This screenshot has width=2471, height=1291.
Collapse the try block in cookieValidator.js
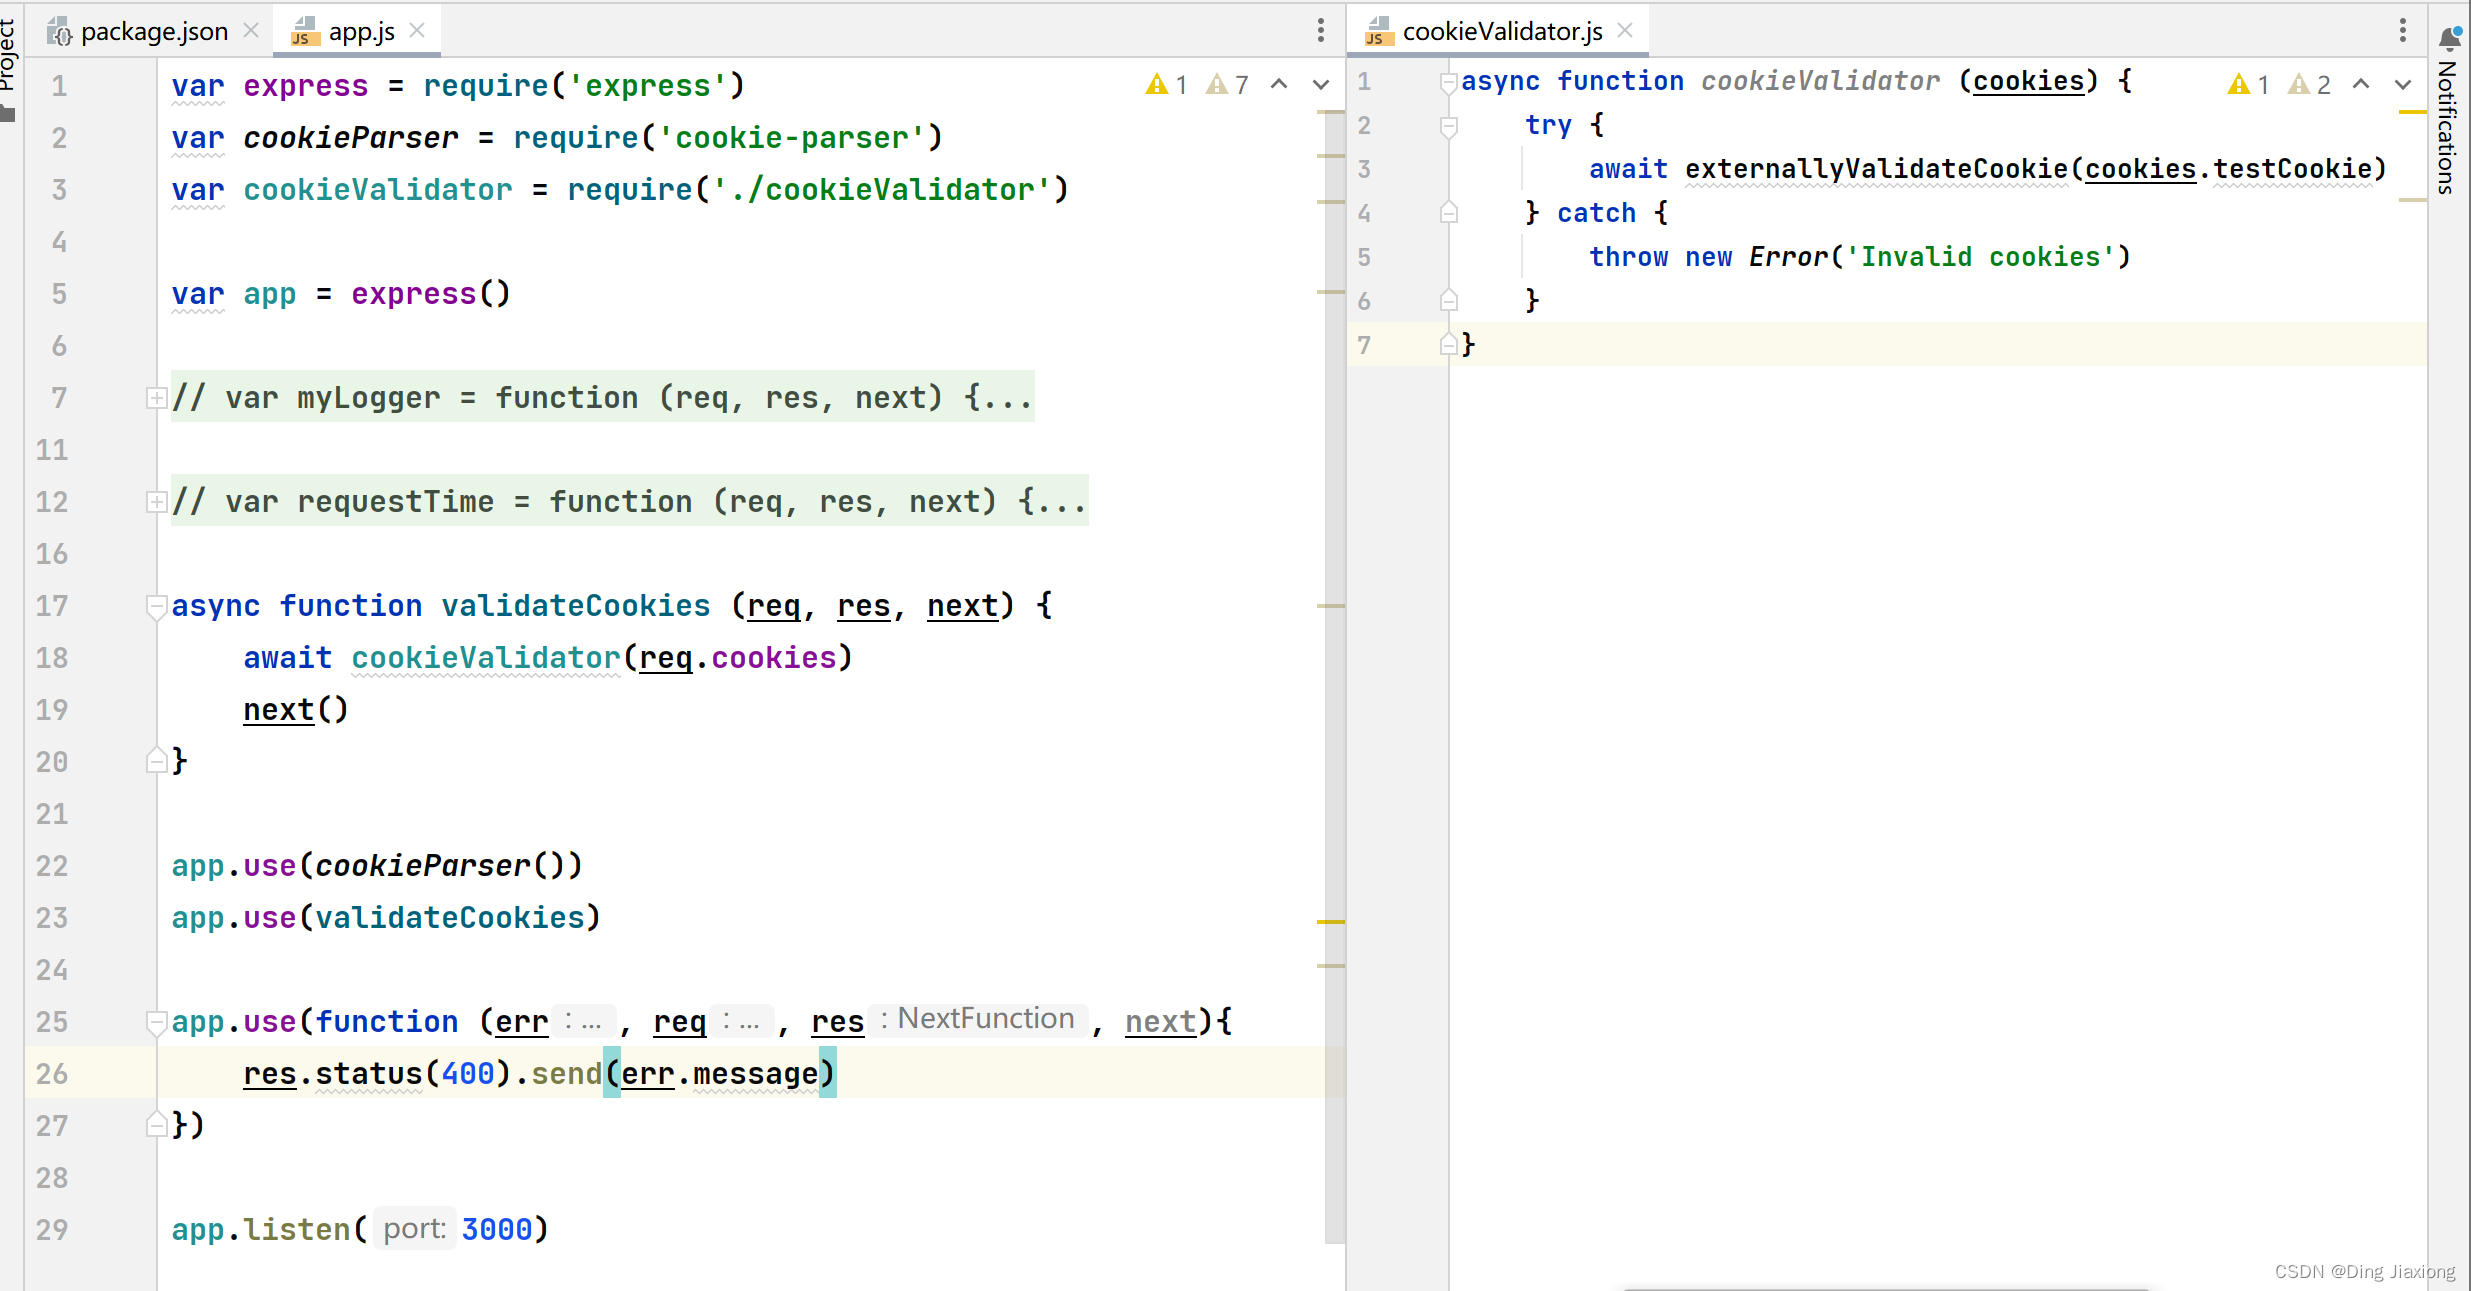point(1448,126)
